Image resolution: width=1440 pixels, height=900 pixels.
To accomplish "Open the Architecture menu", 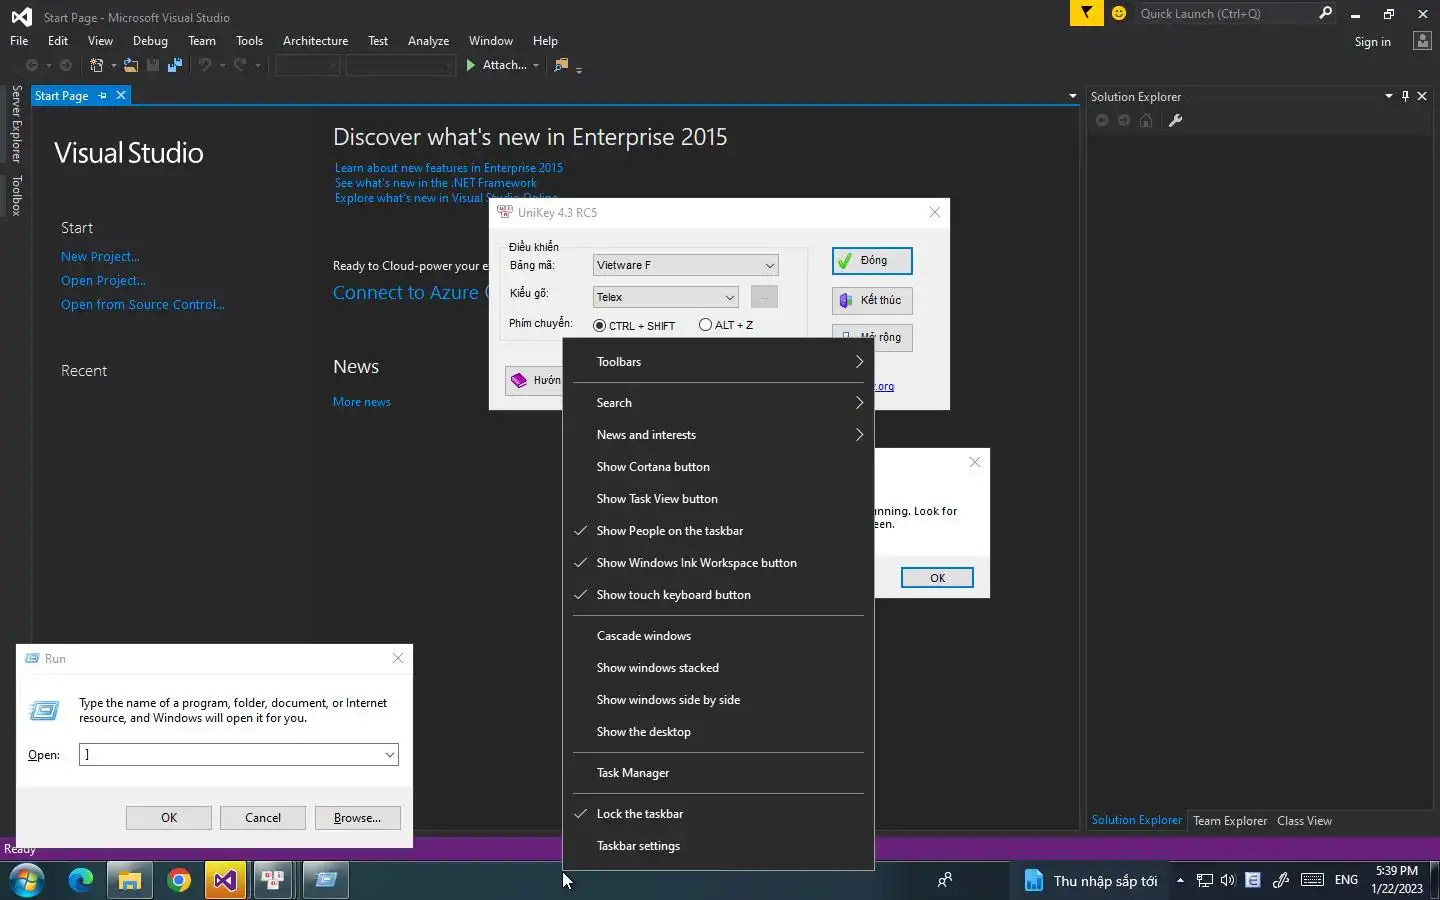I will coord(315,41).
